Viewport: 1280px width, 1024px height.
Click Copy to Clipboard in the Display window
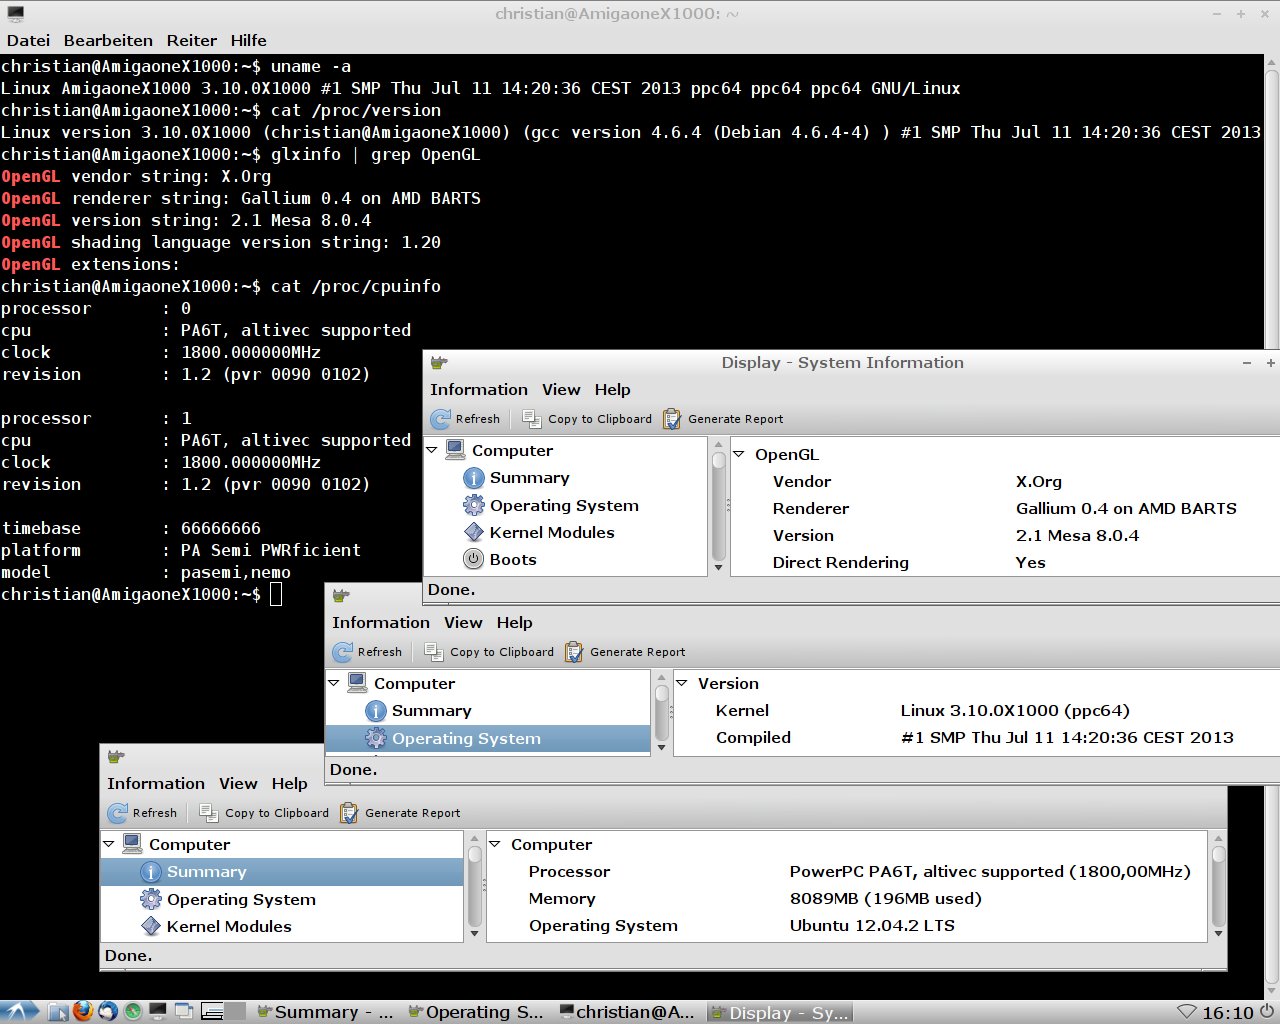point(588,419)
